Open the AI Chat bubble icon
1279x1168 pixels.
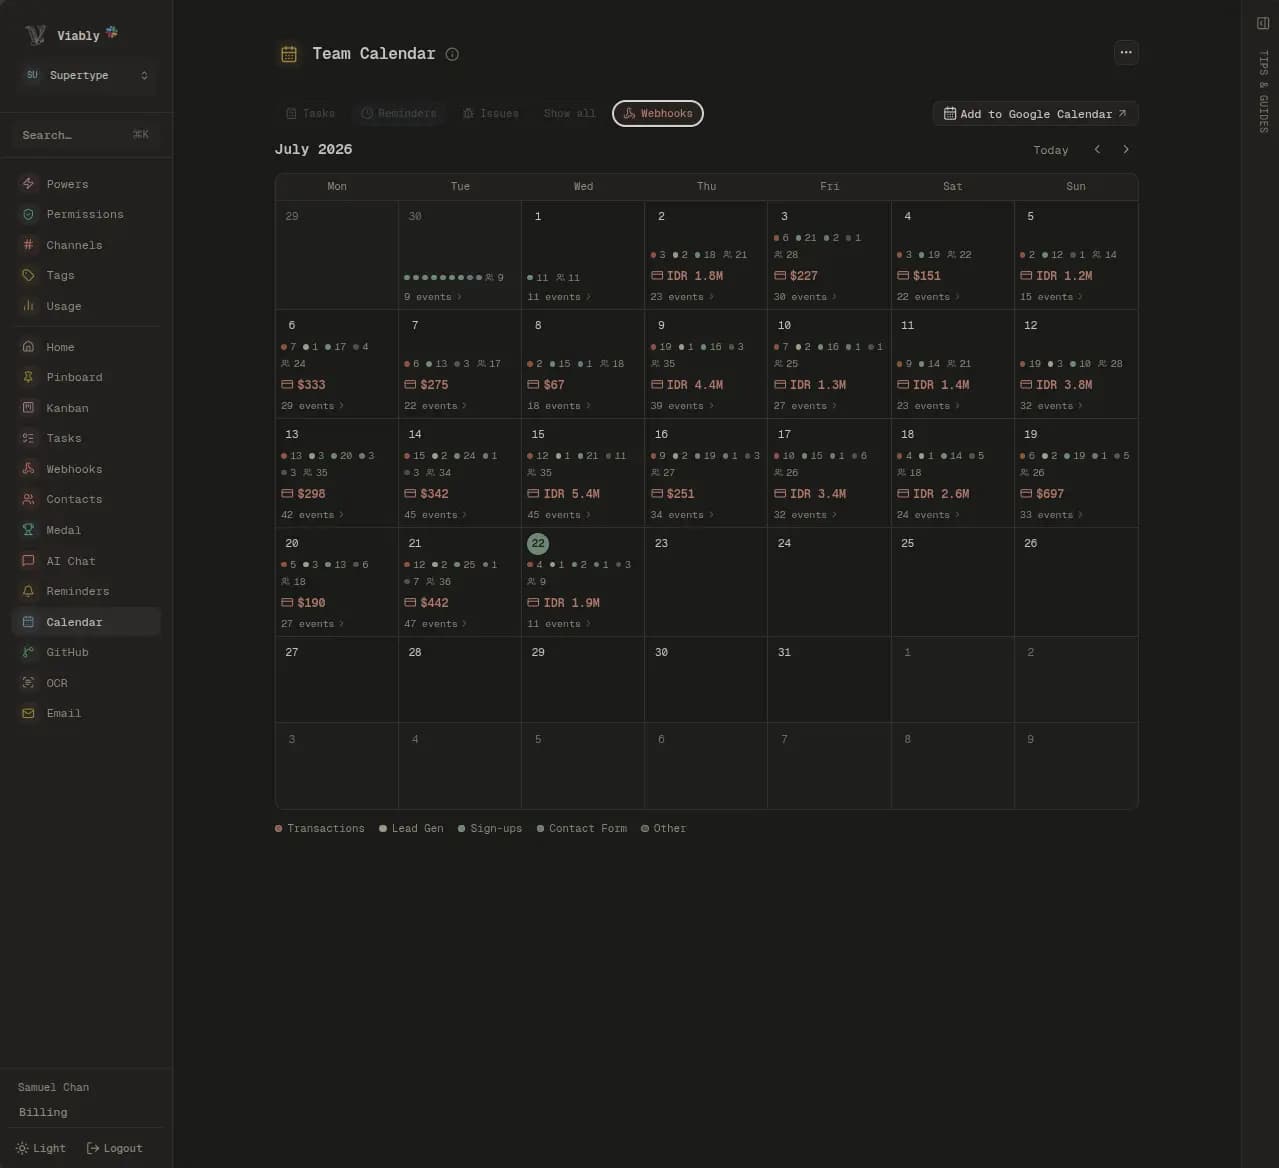pos(28,561)
